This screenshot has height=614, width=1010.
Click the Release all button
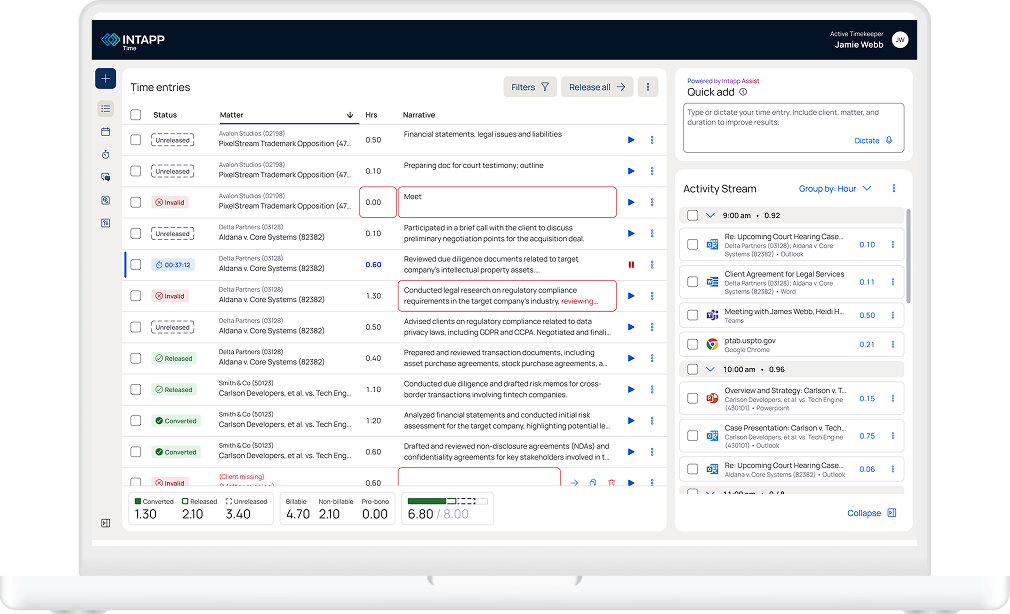click(x=596, y=87)
